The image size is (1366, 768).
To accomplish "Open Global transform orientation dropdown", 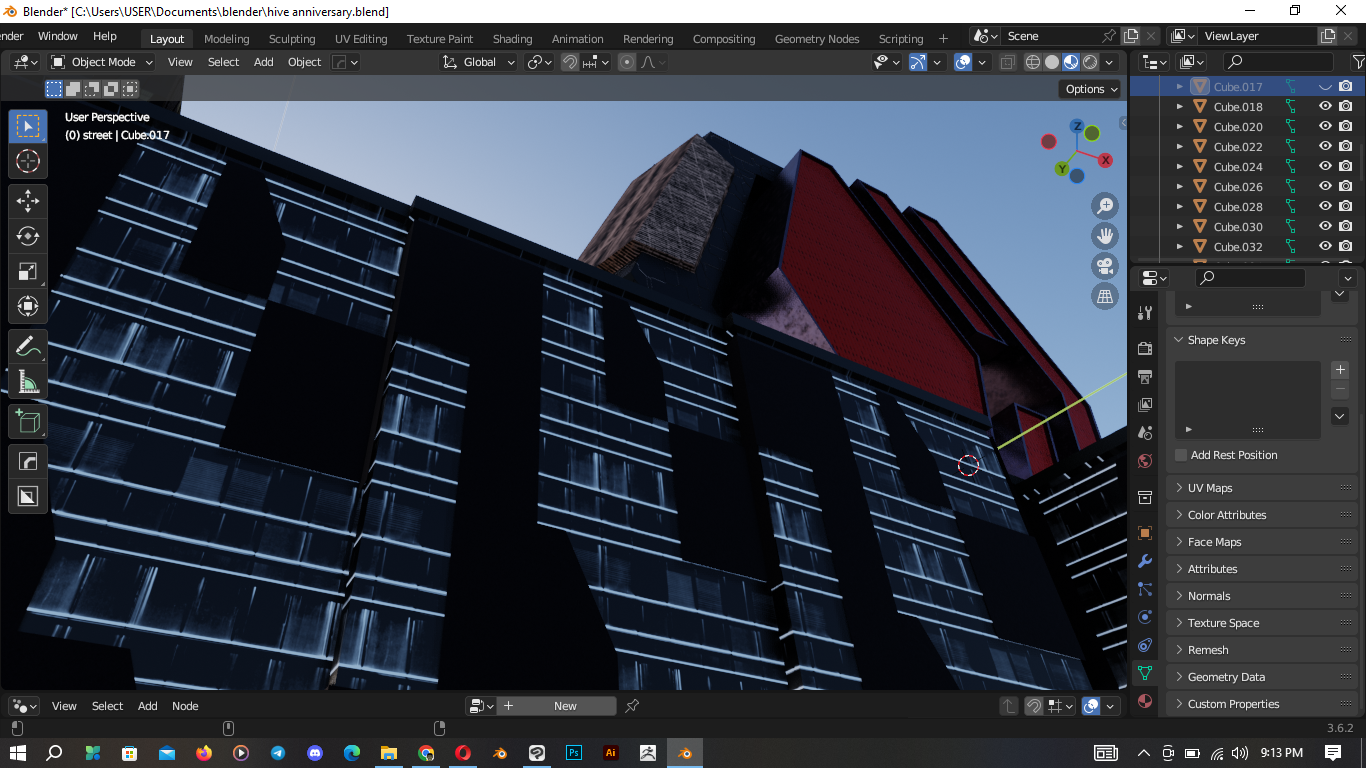I will pyautogui.click(x=479, y=62).
